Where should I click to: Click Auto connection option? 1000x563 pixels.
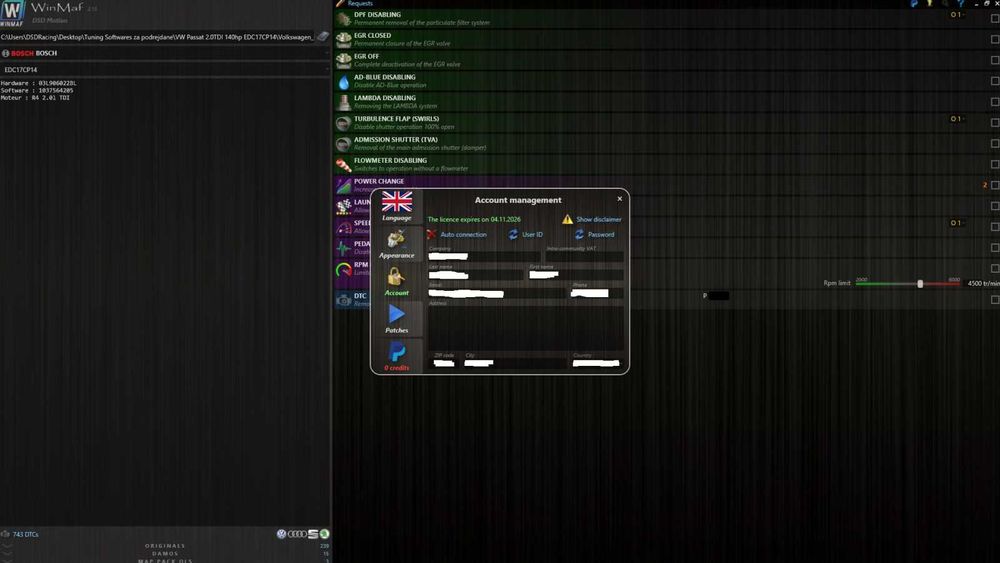click(x=463, y=235)
